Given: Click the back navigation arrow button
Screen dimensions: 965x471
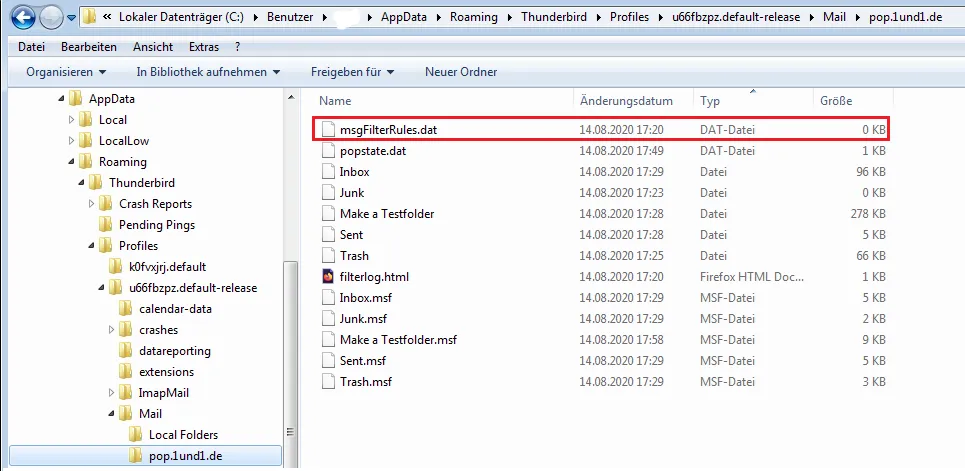Looking at the screenshot, I should click(x=23, y=17).
